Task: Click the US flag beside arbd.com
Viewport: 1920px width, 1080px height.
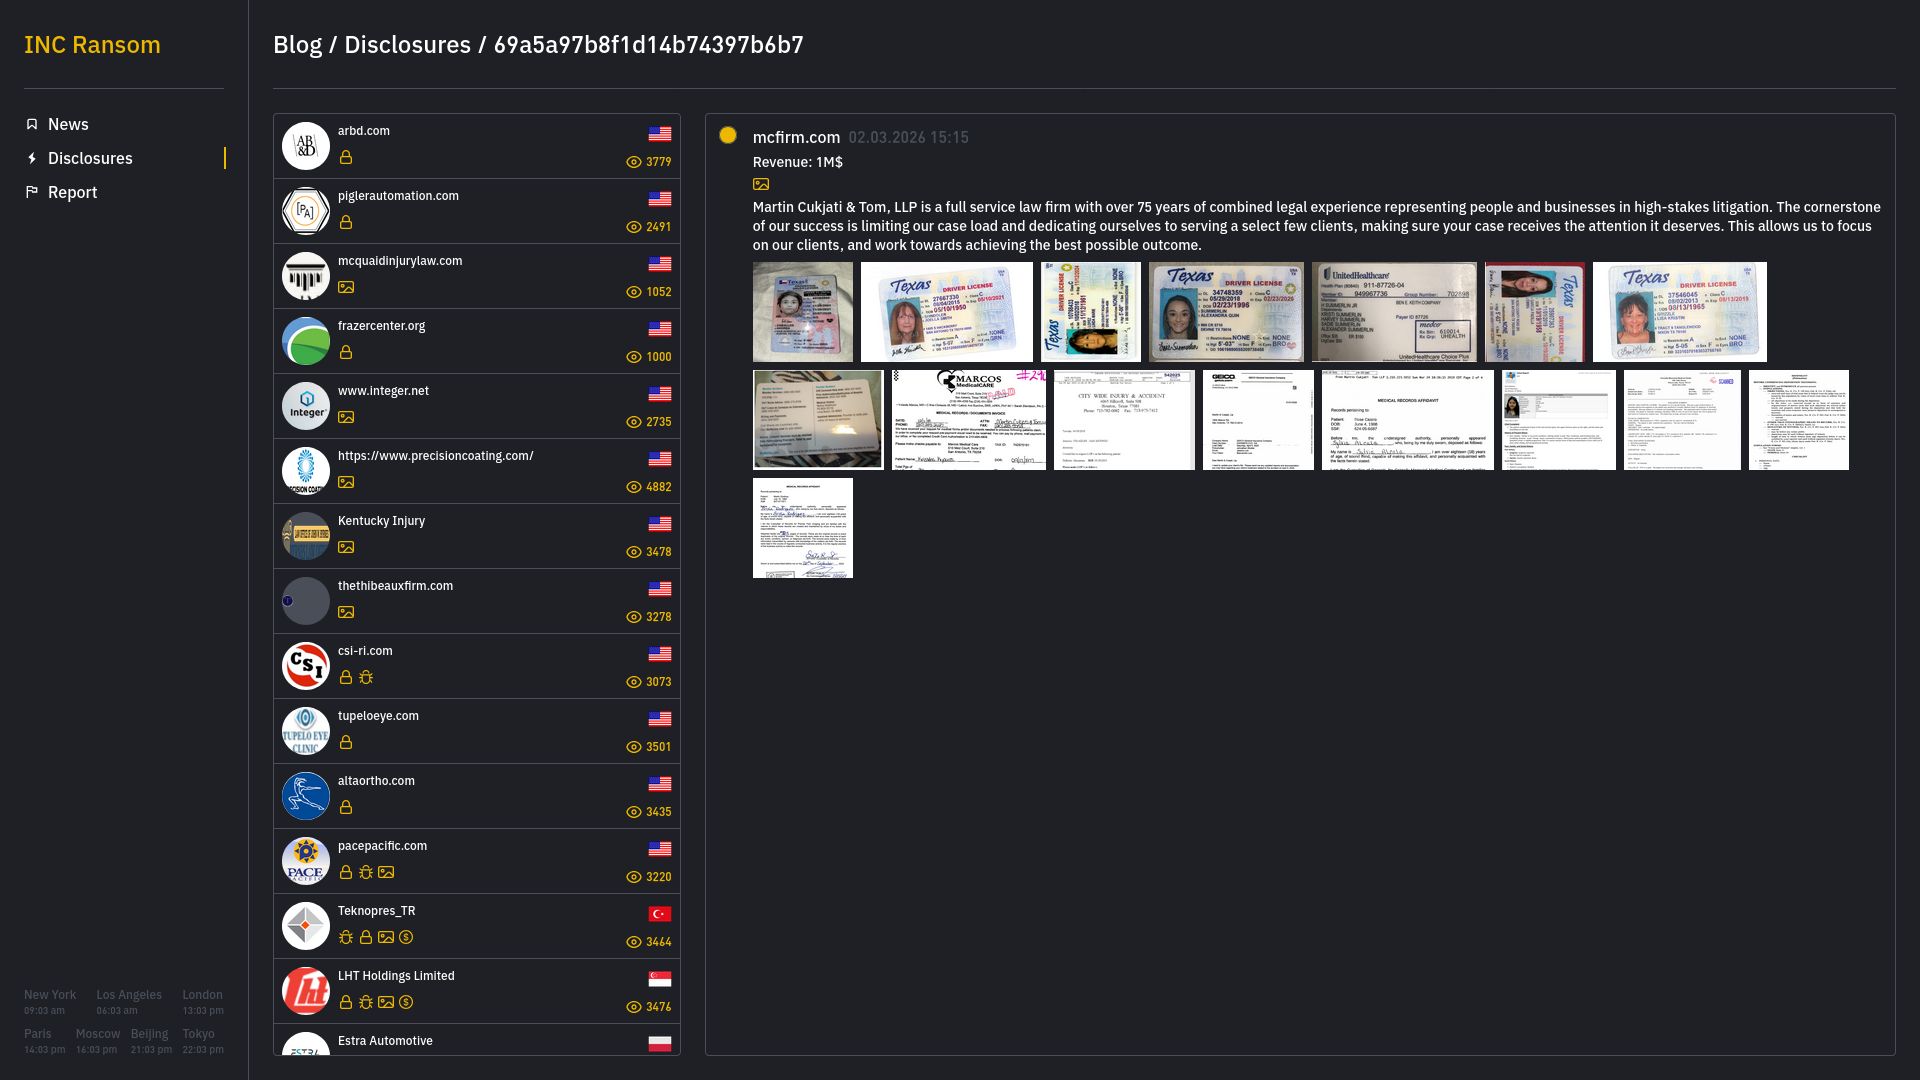Action: pyautogui.click(x=660, y=133)
